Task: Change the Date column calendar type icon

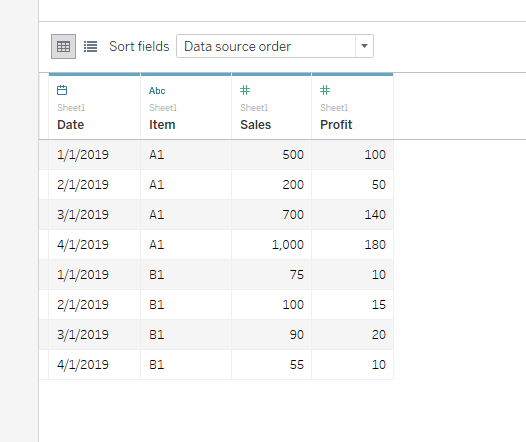Action: 62,90
